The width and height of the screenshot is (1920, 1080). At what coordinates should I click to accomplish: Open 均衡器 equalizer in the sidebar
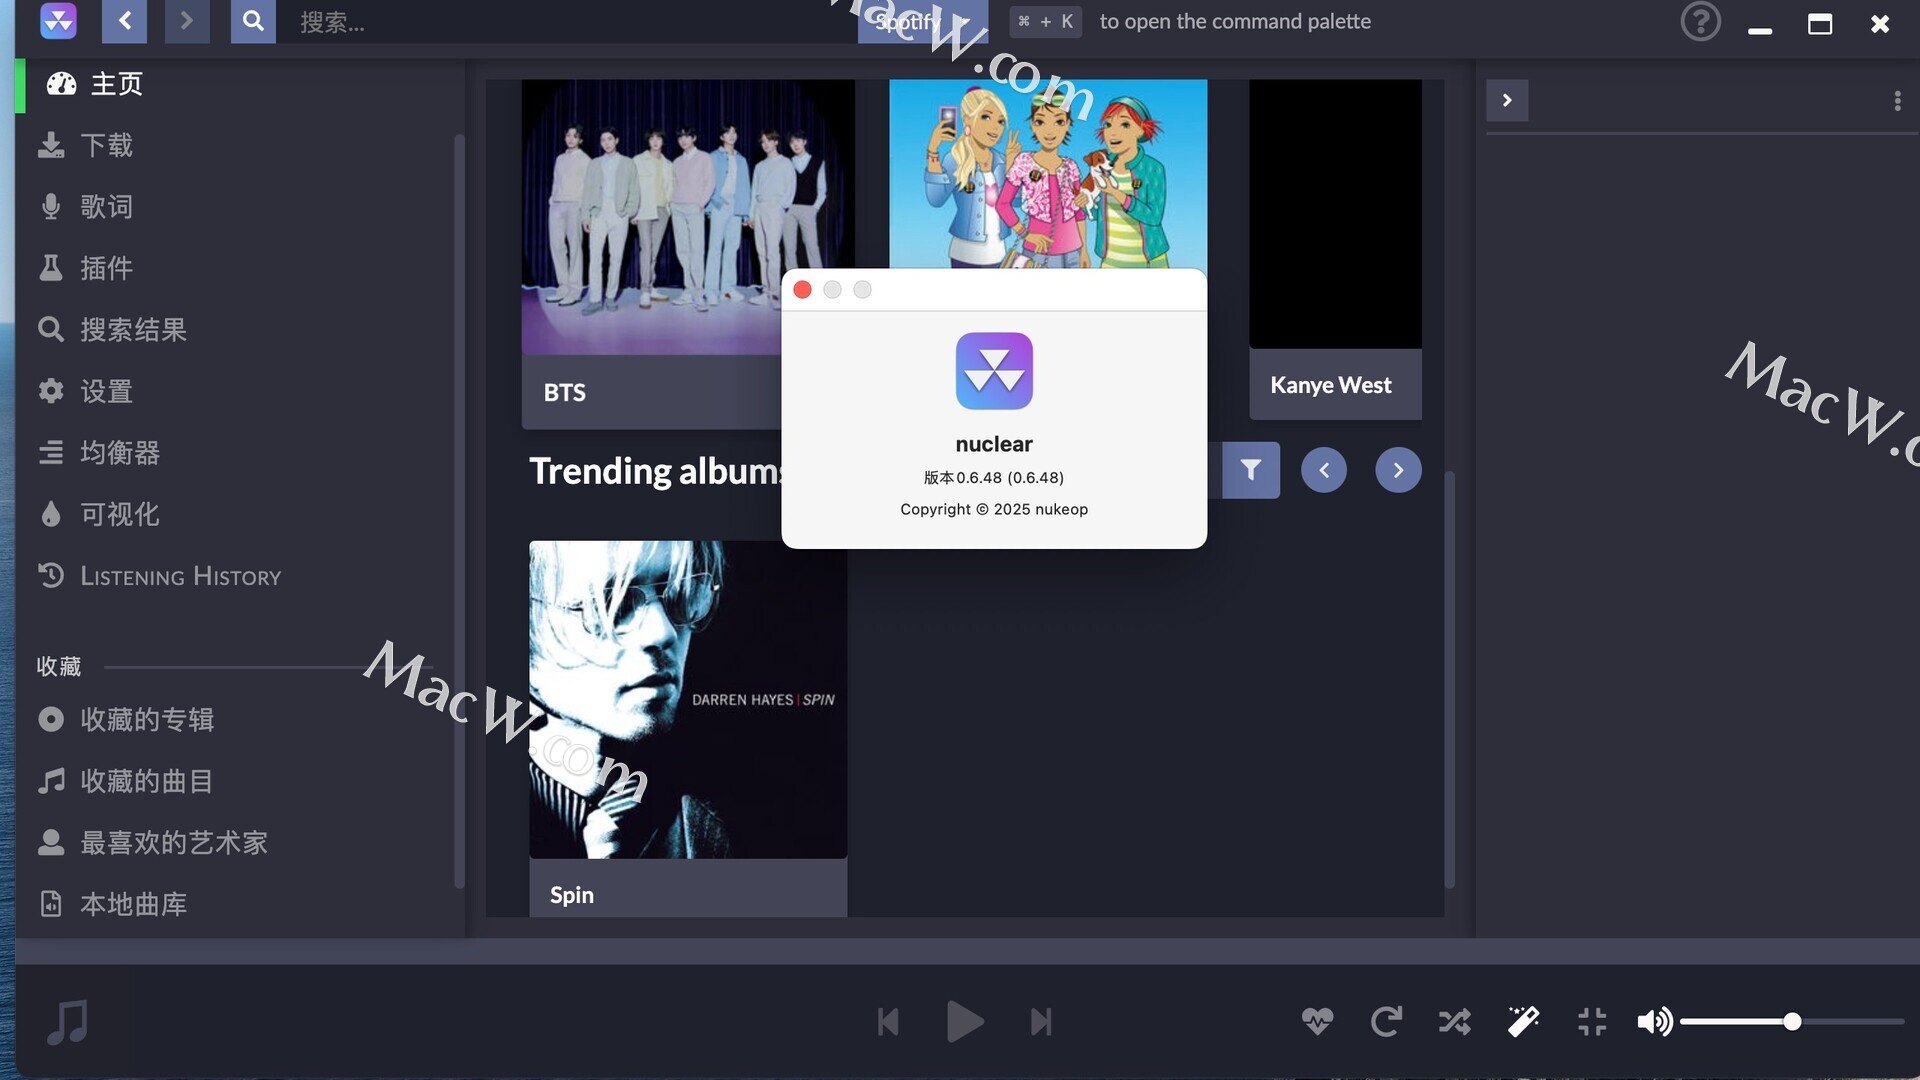[x=240, y=453]
